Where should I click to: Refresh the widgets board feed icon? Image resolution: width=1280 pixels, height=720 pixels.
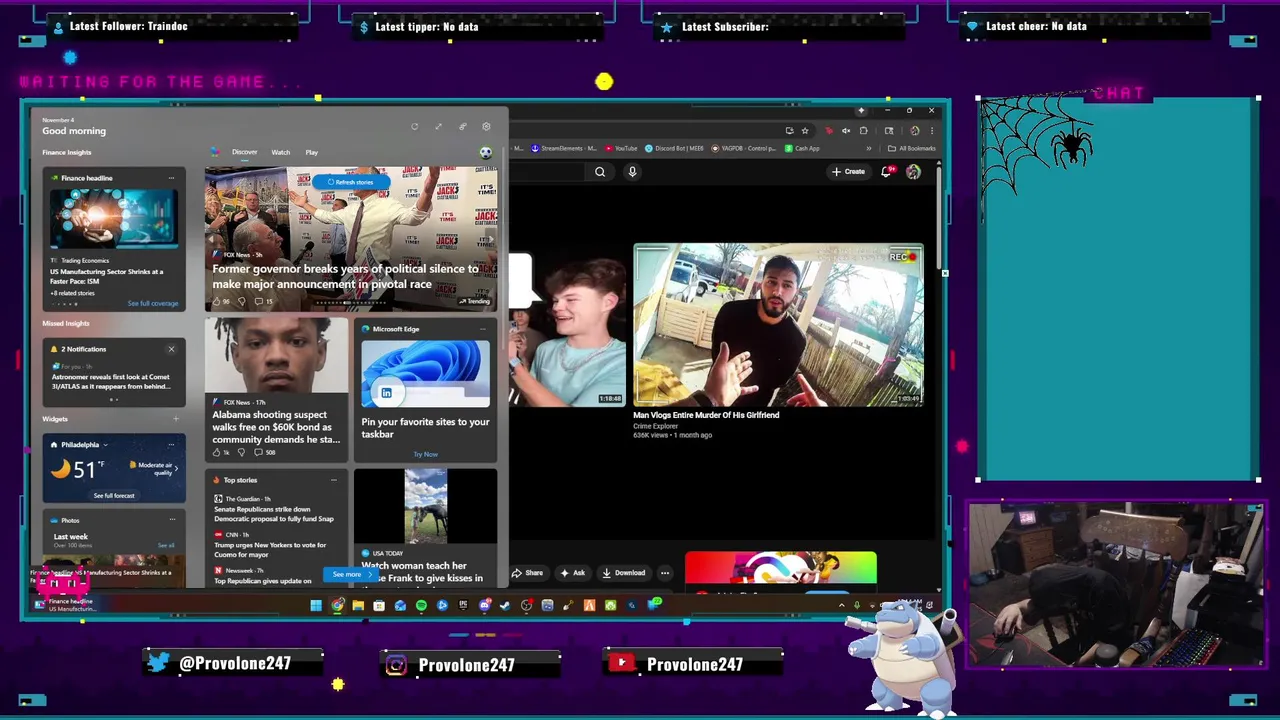point(414,127)
